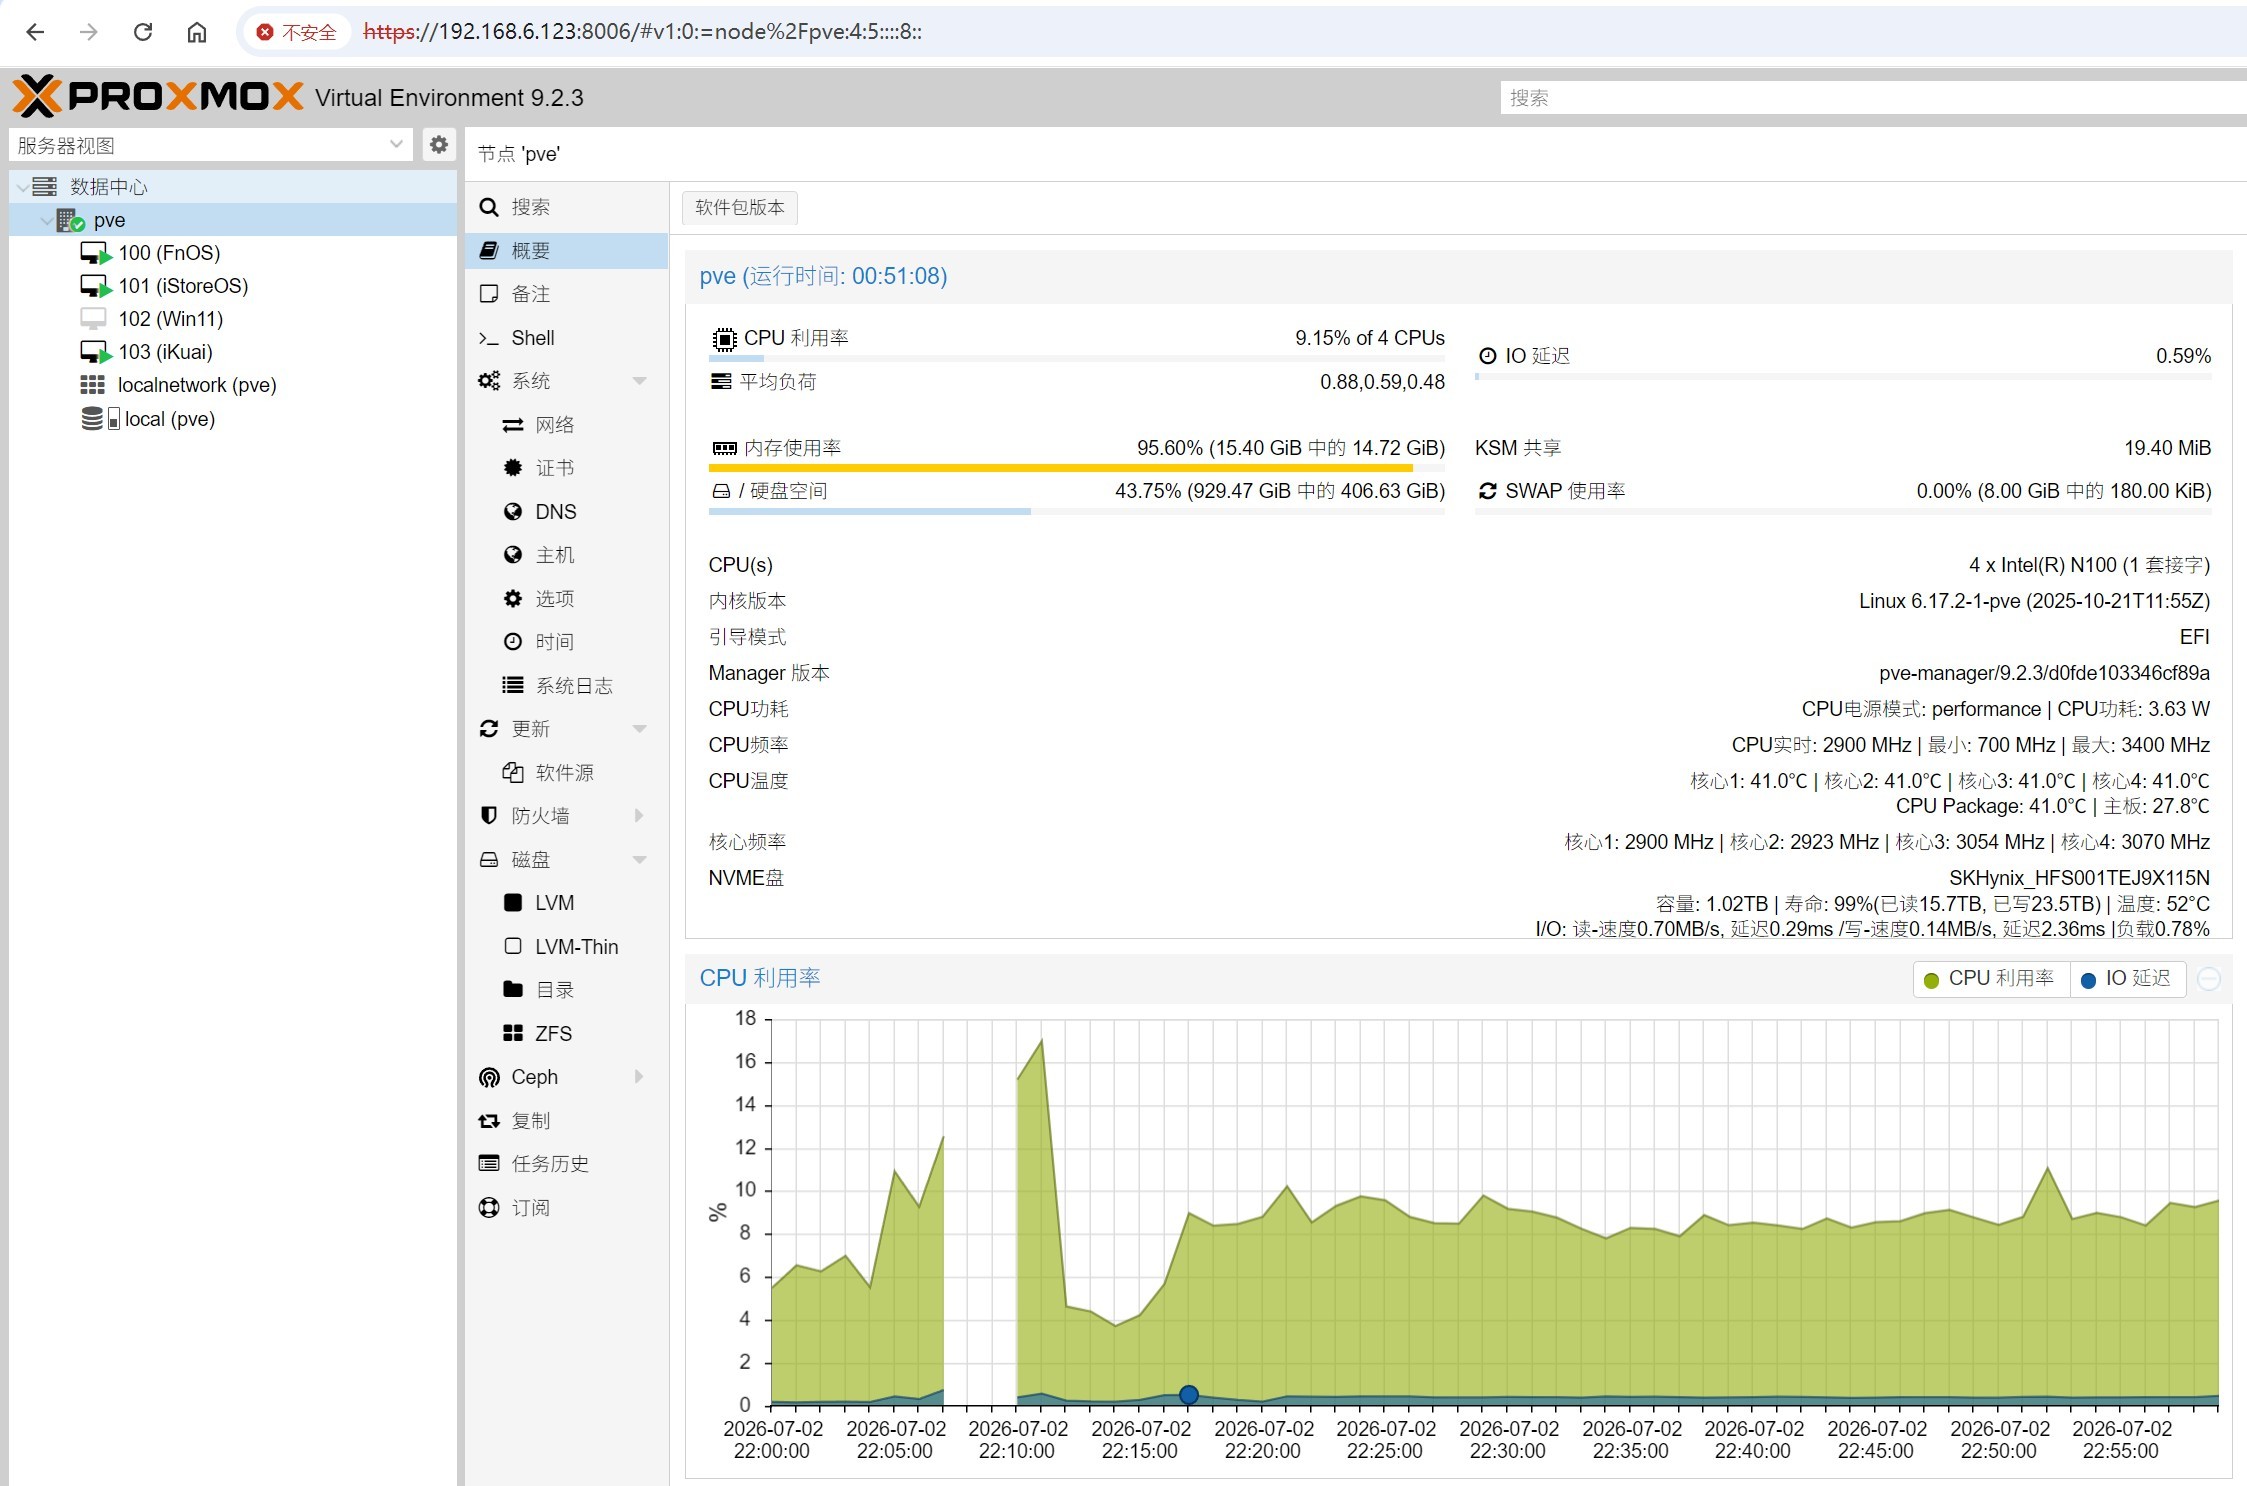This screenshot has width=2247, height=1486.
Task: Click the chart zoom reset circle button
Action: click(2209, 979)
